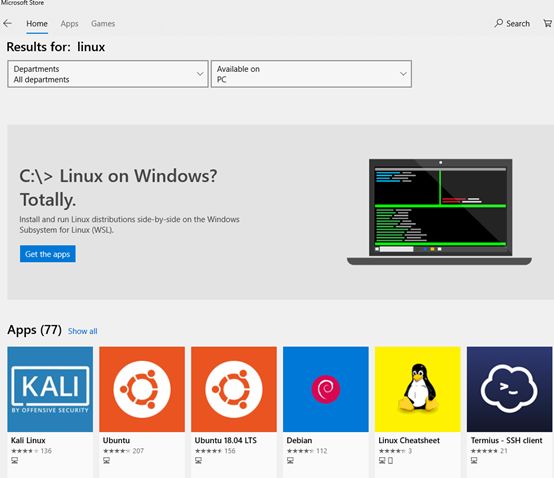554x478 pixels.
Task: Click the PC device icon under Debian
Action: pyautogui.click(x=290, y=460)
